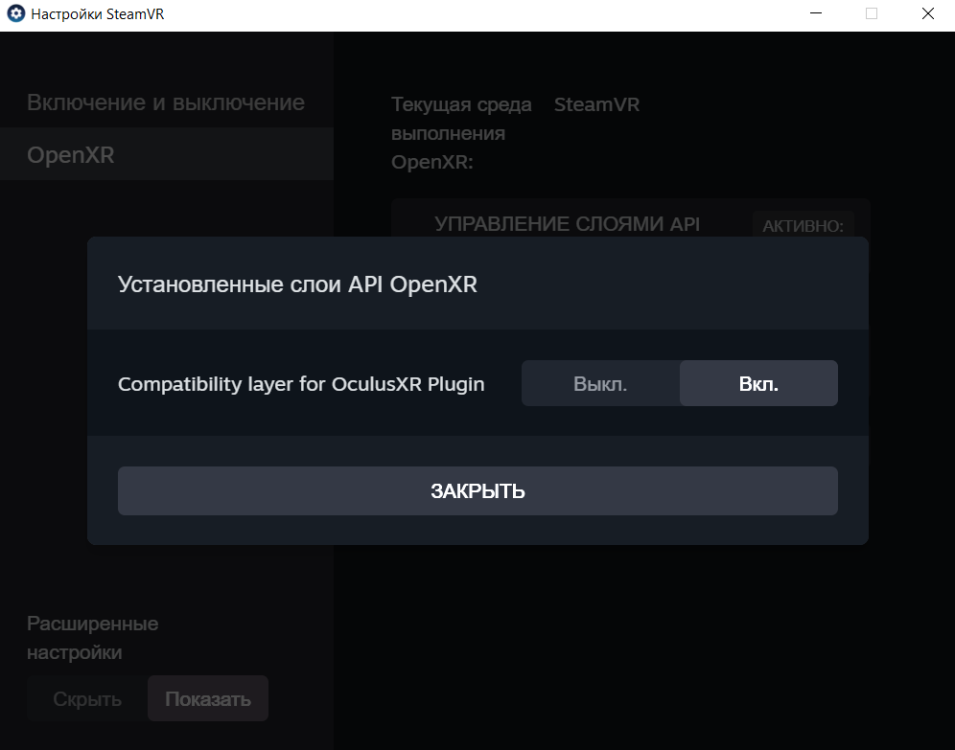Image resolution: width=955 pixels, height=750 pixels.
Task: Click the АКТИВНО: status badge
Action: [x=803, y=225]
